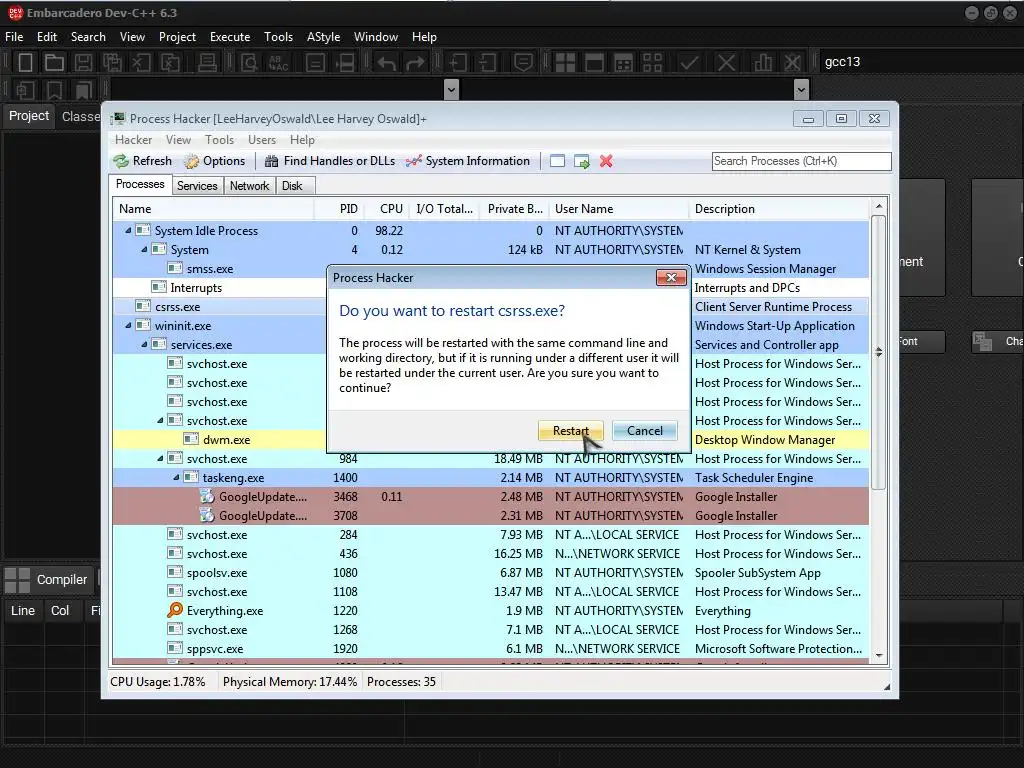
Task: Click the Print icon in Dev-C++ toolbar
Action: pyautogui.click(x=207, y=62)
